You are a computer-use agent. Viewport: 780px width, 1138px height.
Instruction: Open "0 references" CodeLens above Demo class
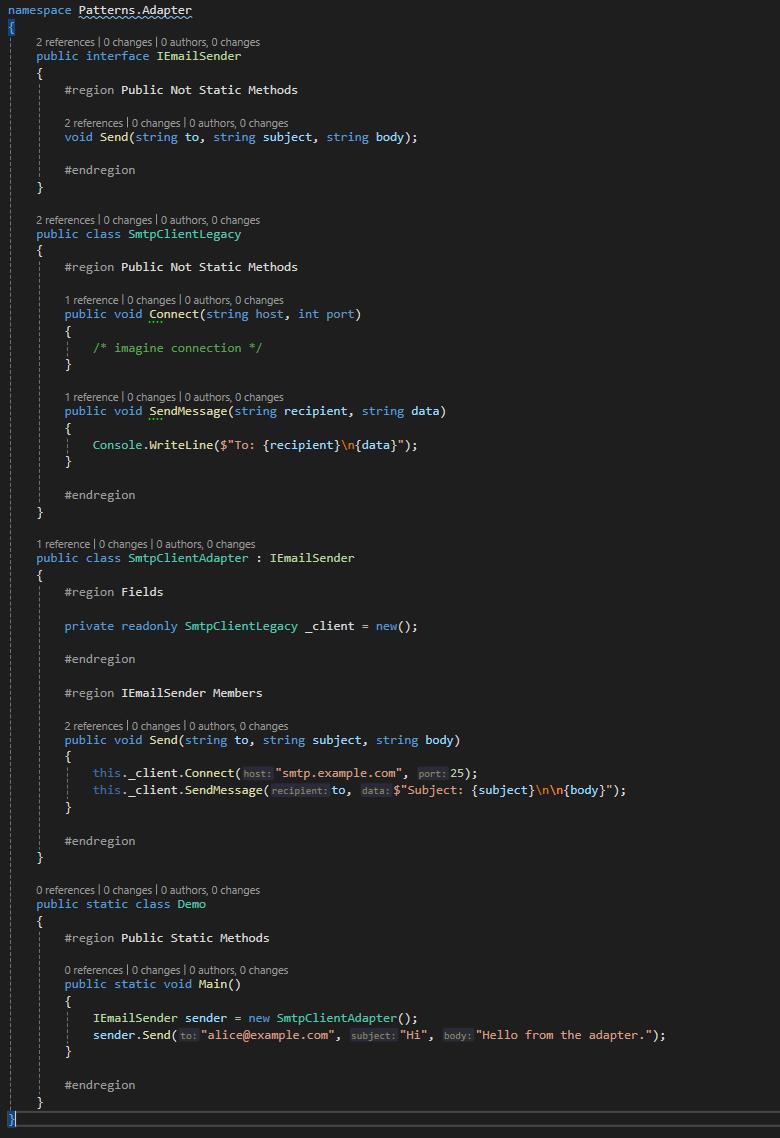65,890
